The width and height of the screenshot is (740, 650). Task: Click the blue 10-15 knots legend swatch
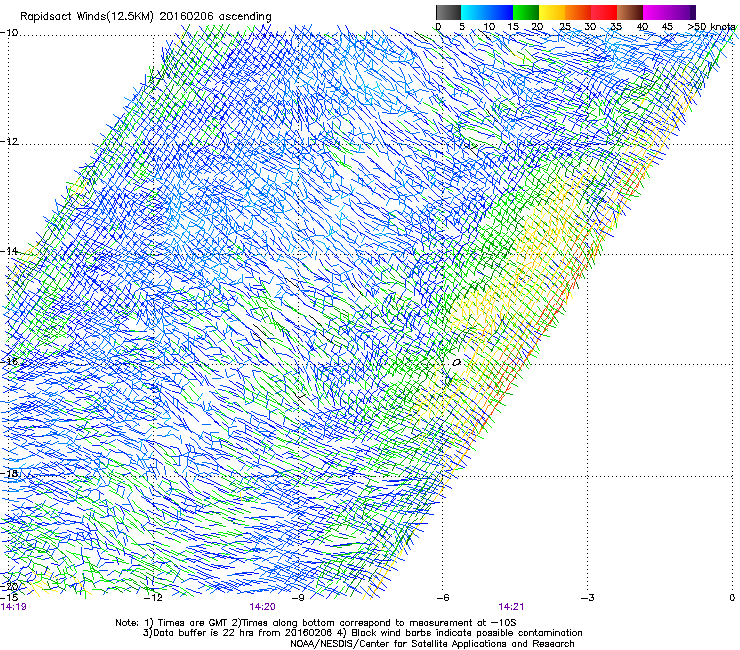(x=500, y=12)
